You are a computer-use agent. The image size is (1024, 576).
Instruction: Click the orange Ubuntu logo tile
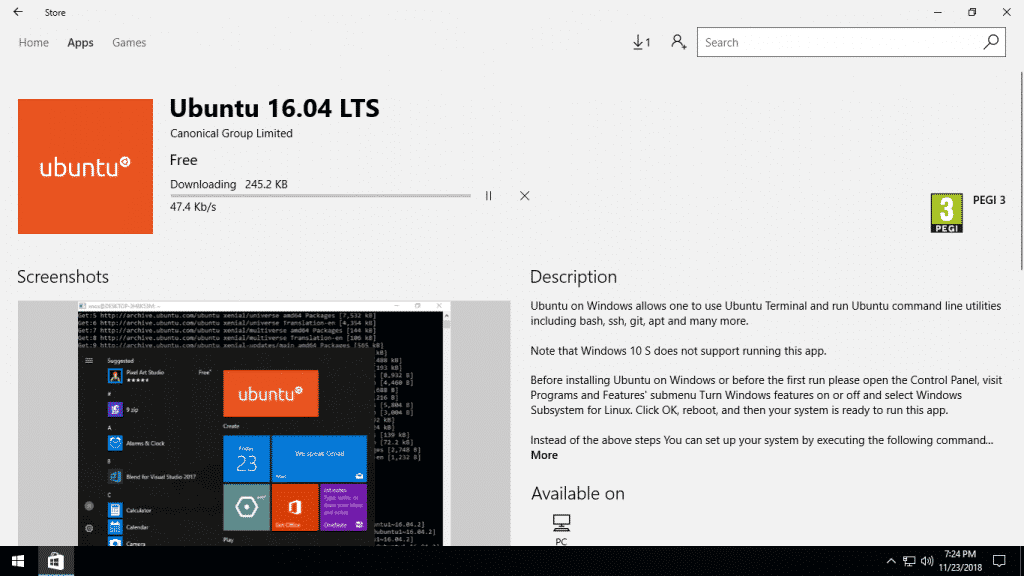click(85, 166)
